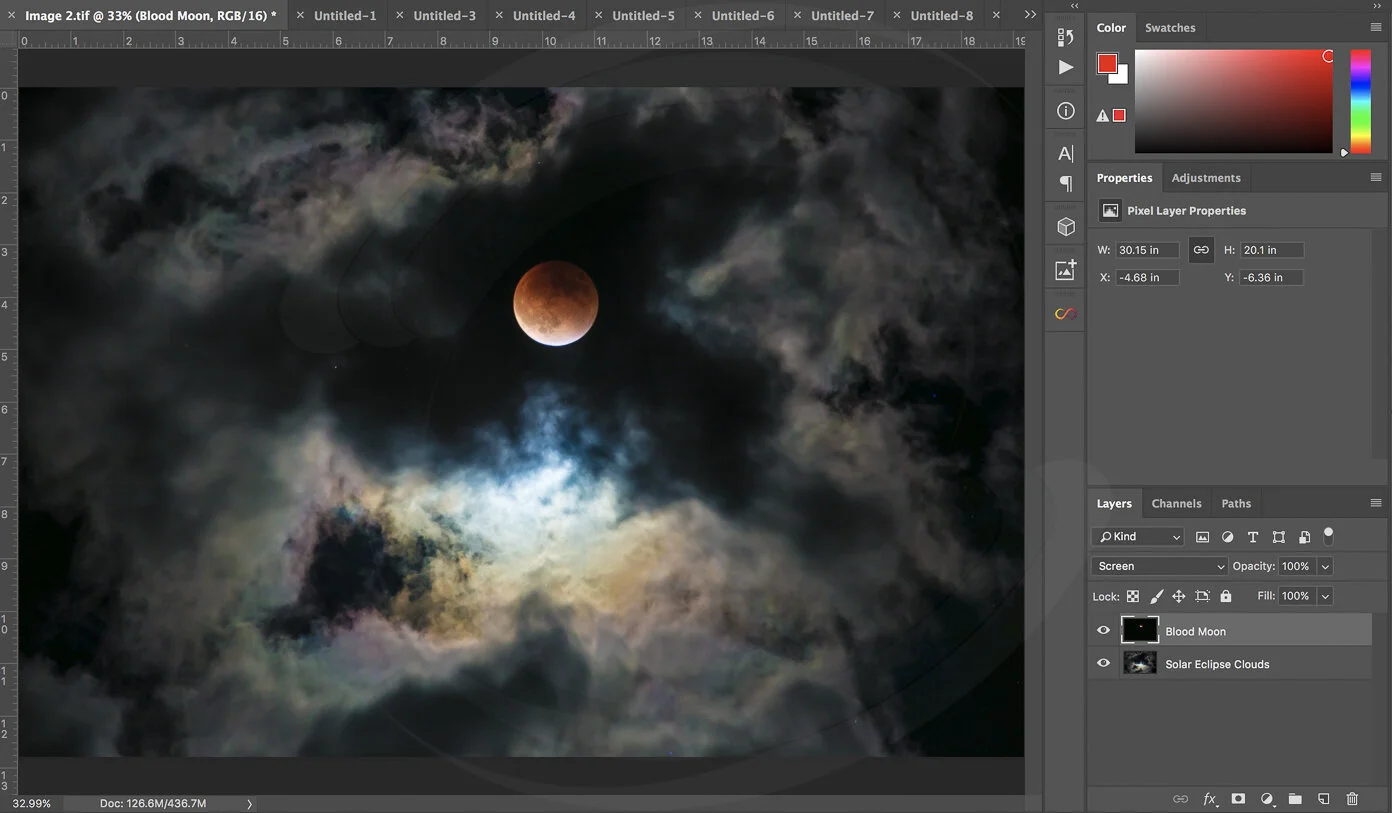This screenshot has height=813, width=1392.
Task: Open the Opacity dropdown arrow
Action: [1325, 566]
